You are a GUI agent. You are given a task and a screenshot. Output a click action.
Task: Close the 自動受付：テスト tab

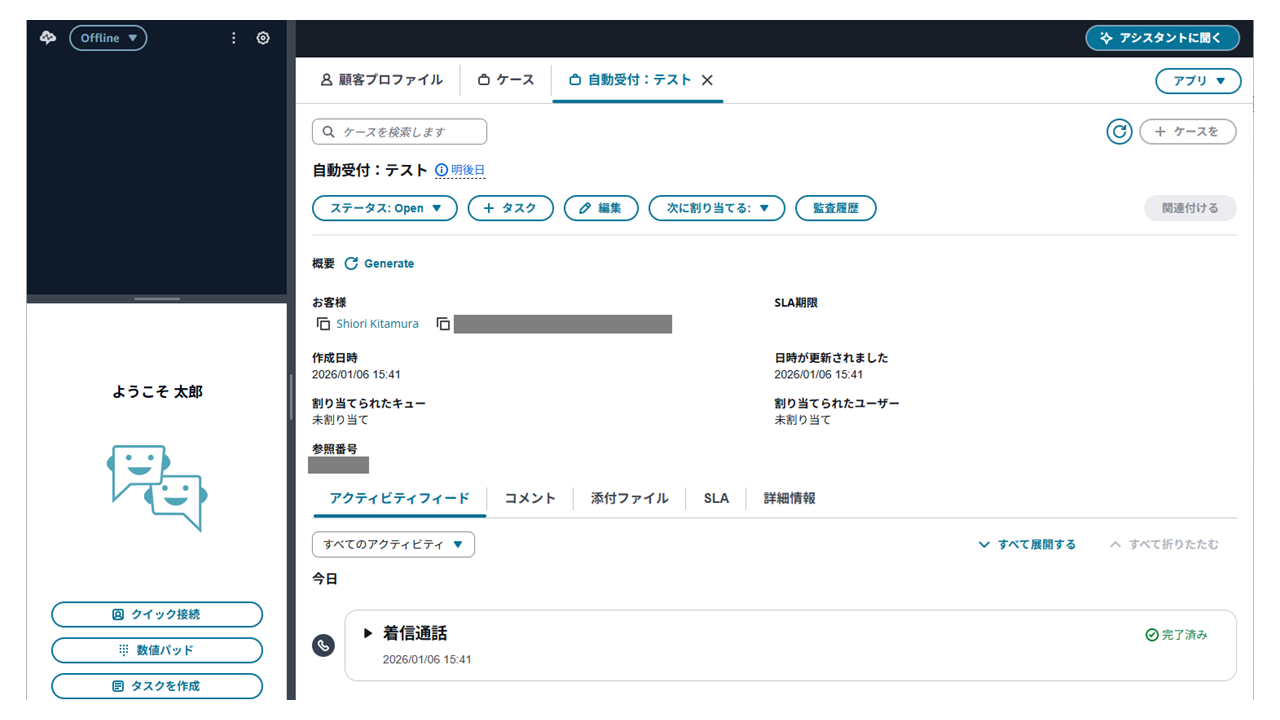click(x=707, y=80)
